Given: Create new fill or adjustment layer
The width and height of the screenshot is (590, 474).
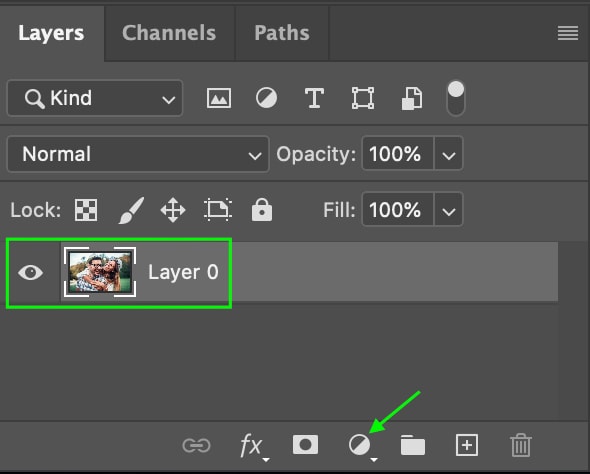Looking at the screenshot, I should [360, 445].
